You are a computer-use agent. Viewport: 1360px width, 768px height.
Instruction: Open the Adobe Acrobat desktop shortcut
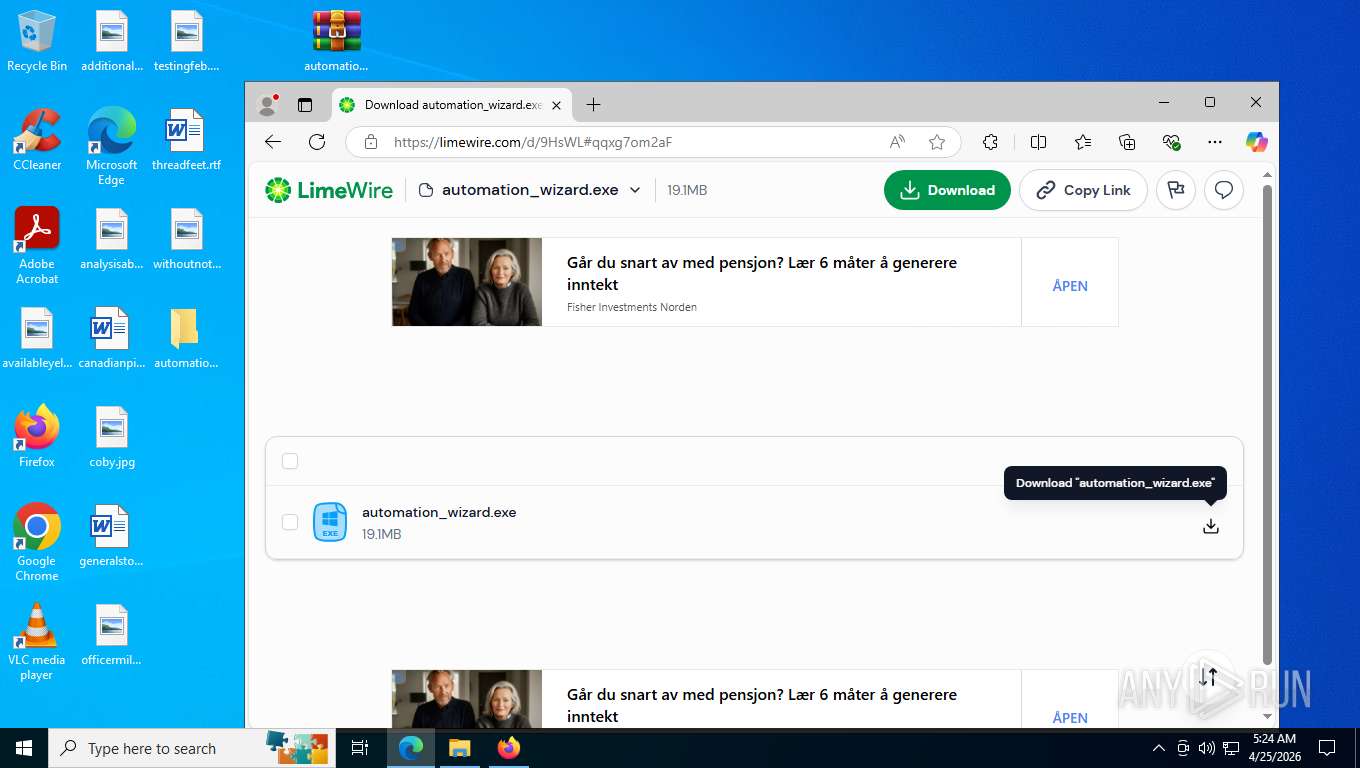pos(37,245)
